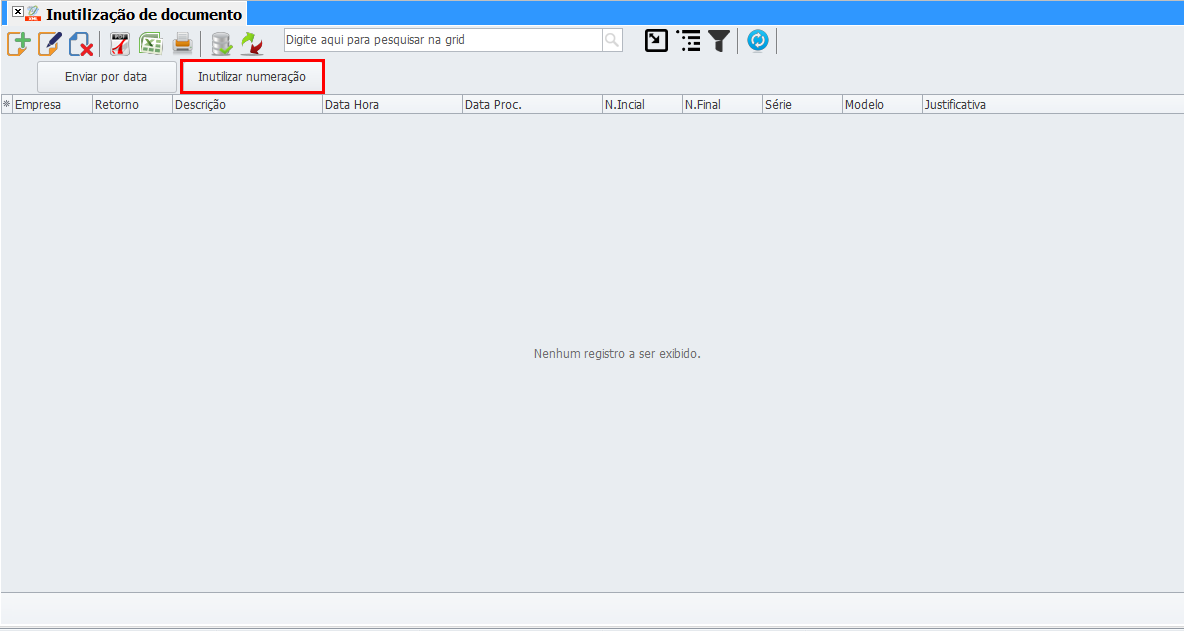The image size is (1184, 631).
Task: Sort by the Empresa column header
Action: [x=50, y=105]
